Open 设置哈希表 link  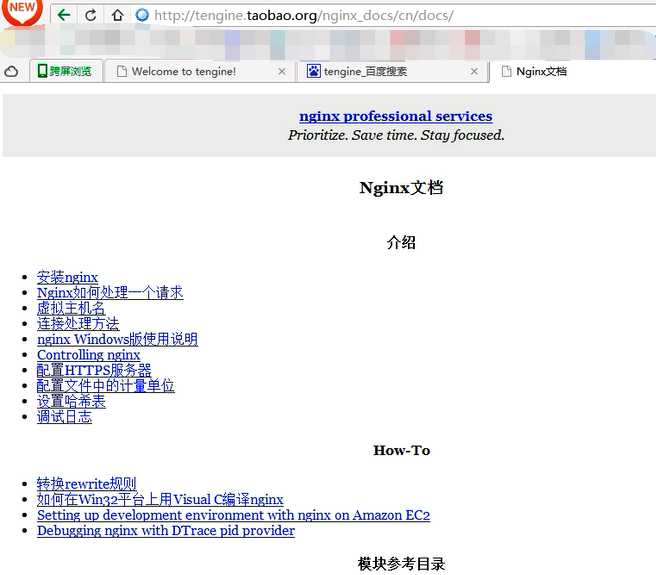click(x=71, y=401)
